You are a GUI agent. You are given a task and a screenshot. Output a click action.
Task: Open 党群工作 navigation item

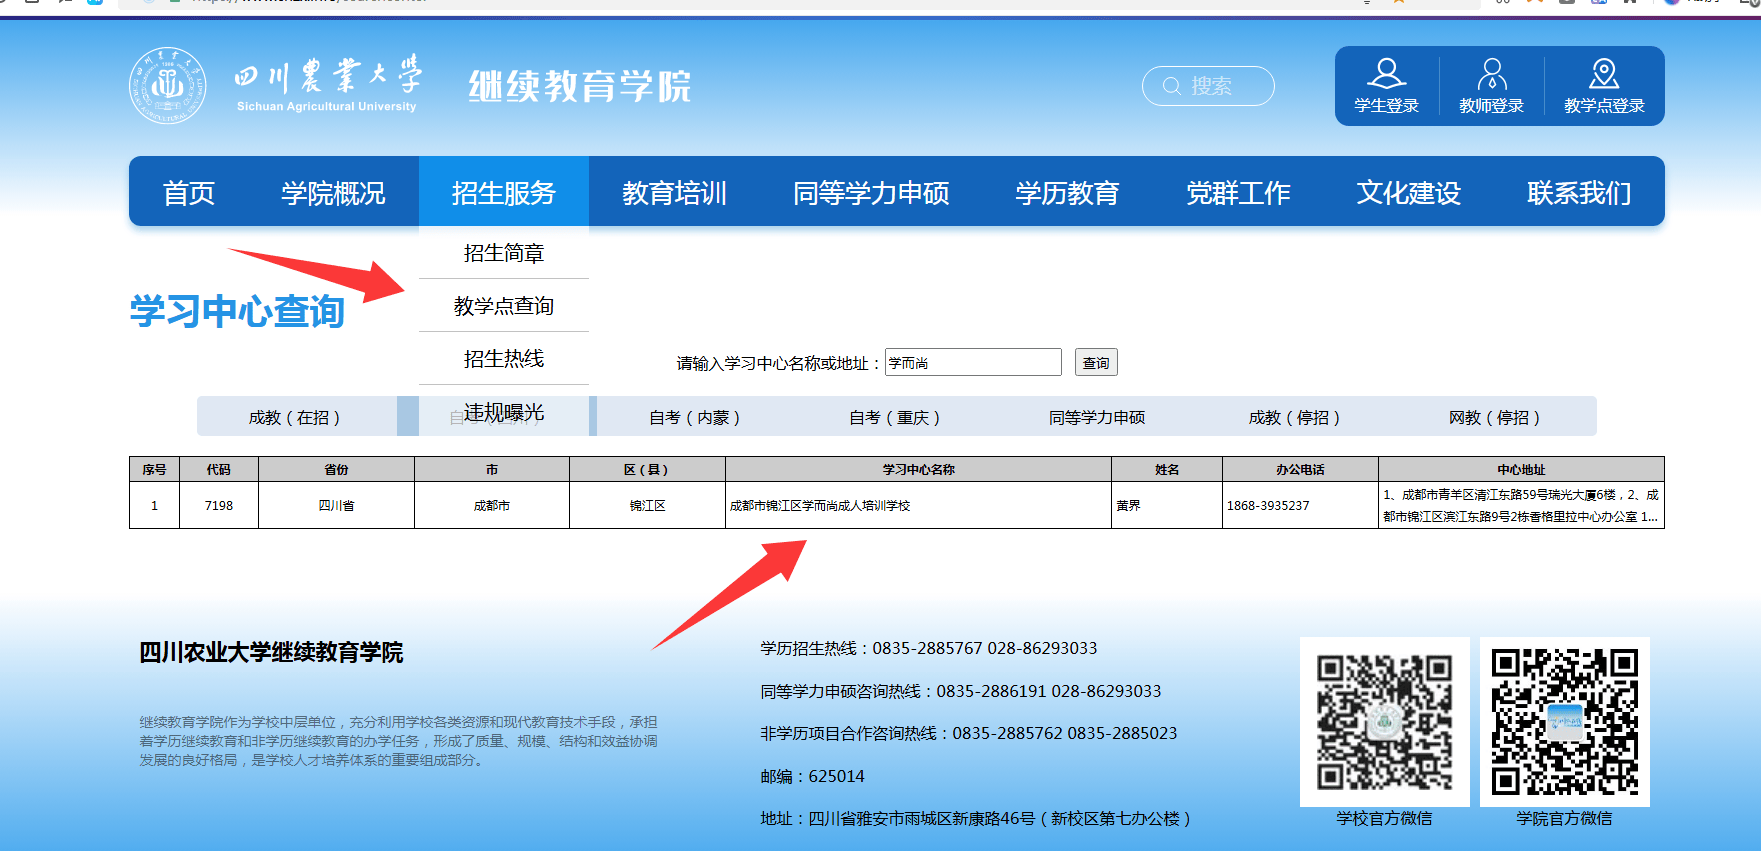(1238, 192)
